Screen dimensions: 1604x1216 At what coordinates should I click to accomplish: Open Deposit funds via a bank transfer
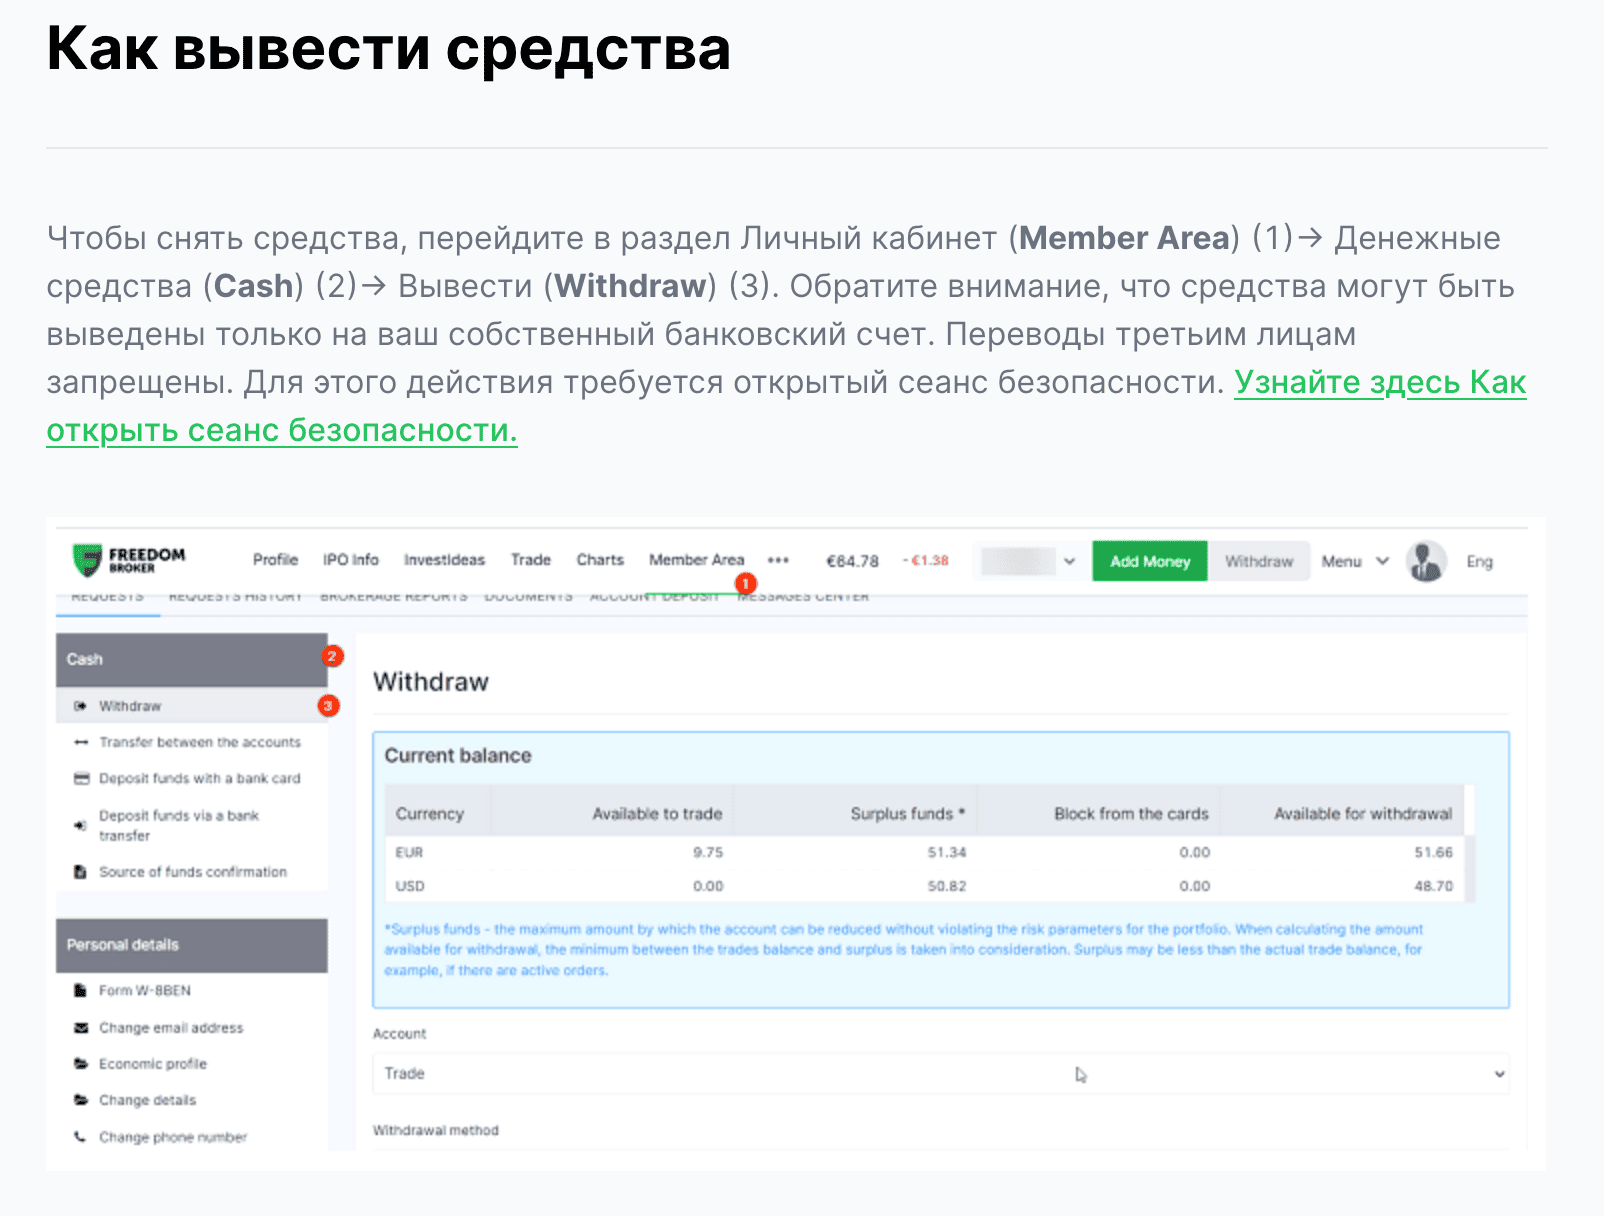179,825
